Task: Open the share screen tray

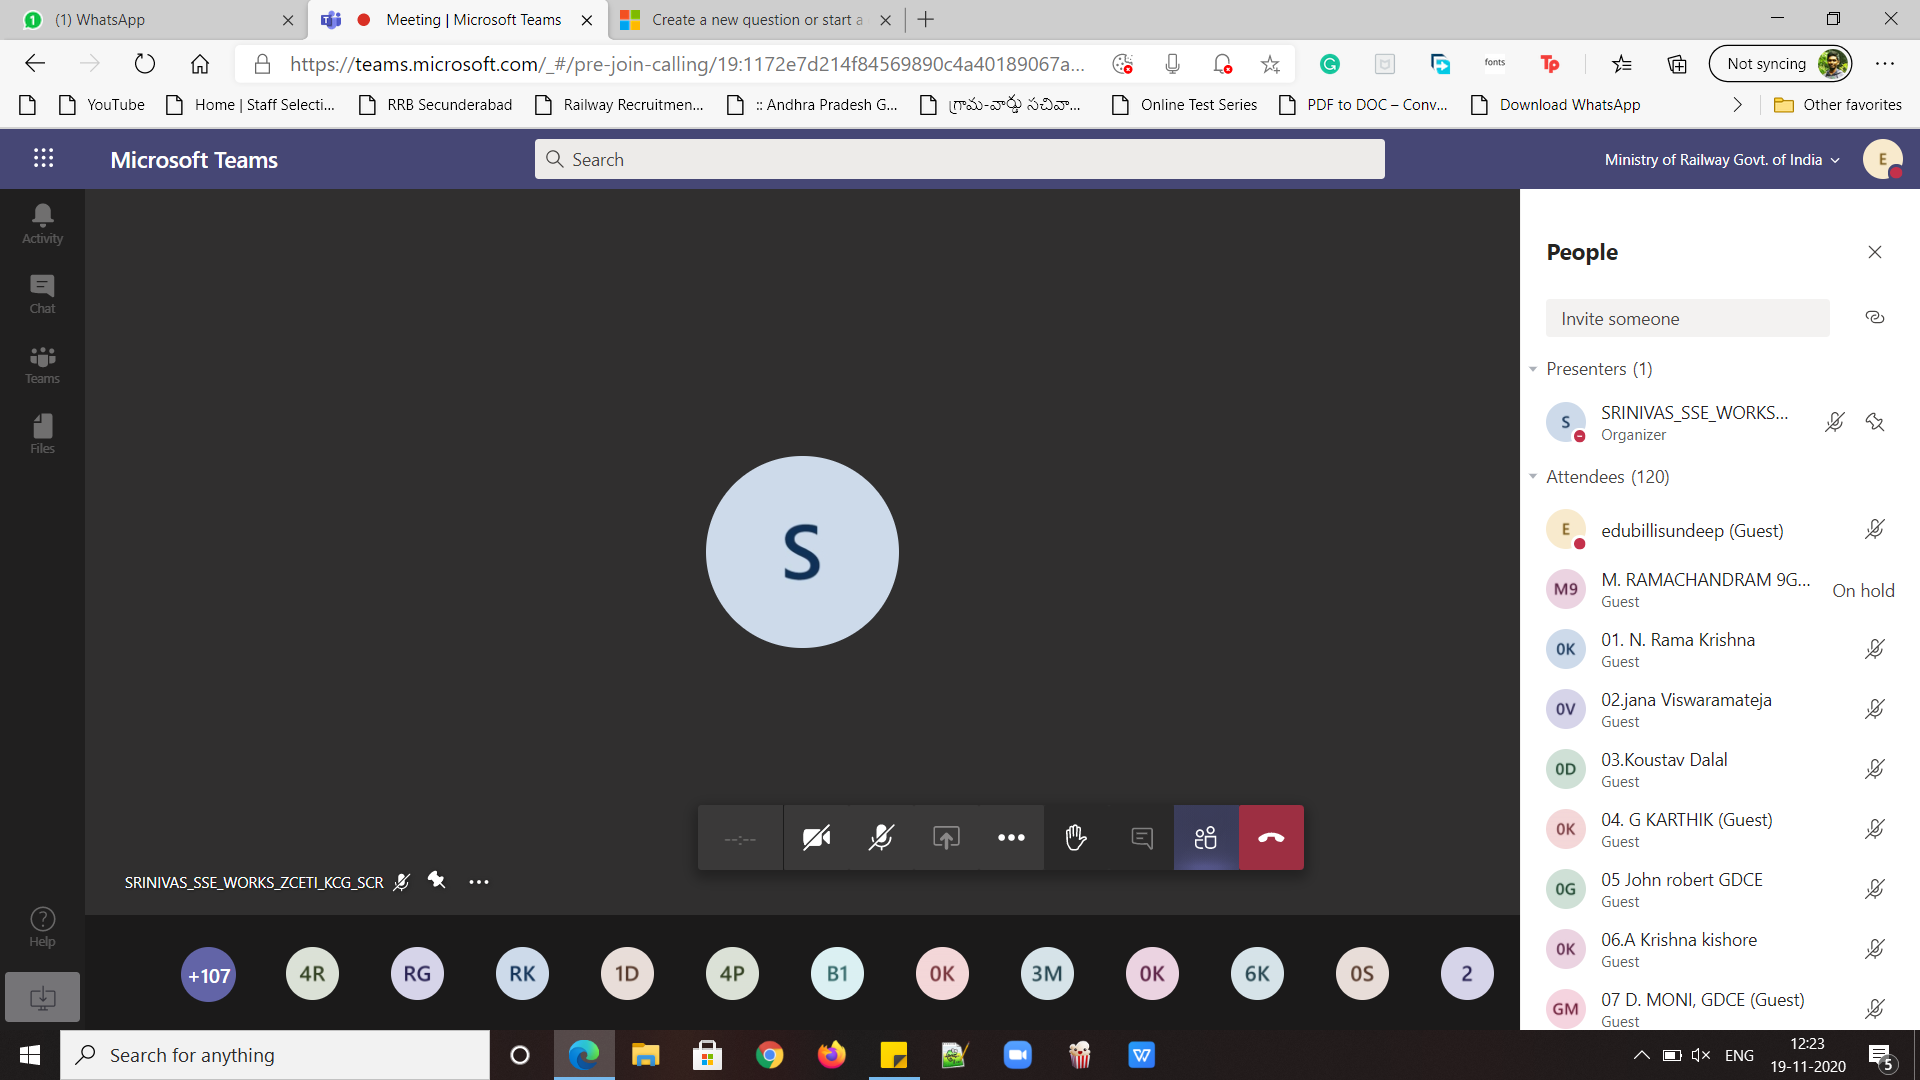Action: [x=946, y=838]
